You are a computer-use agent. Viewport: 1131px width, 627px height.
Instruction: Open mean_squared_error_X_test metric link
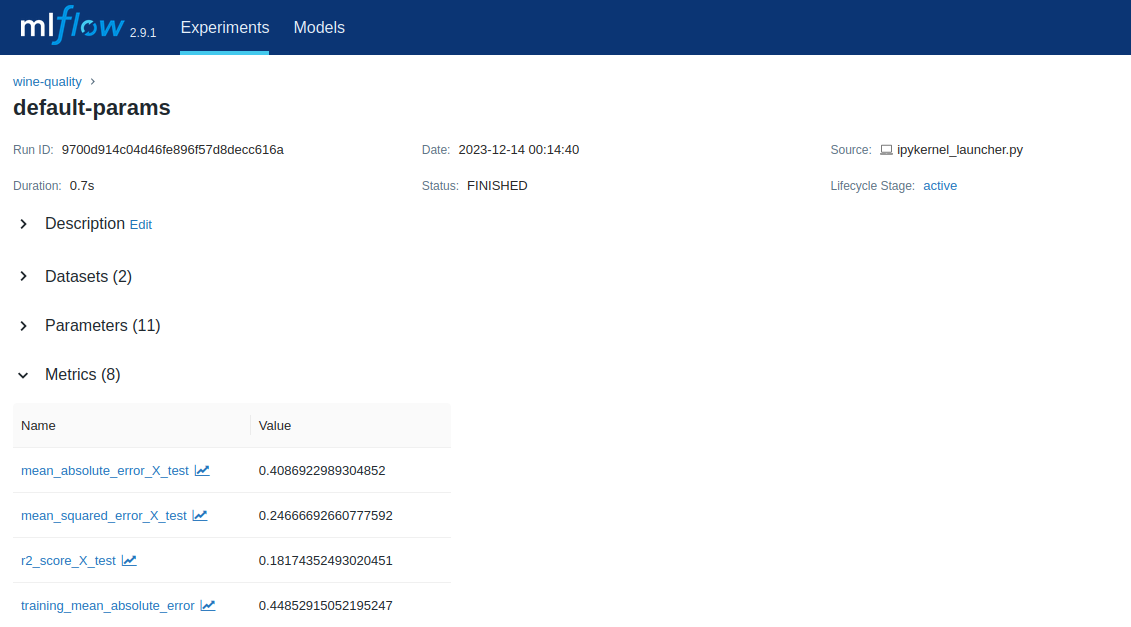(x=104, y=516)
